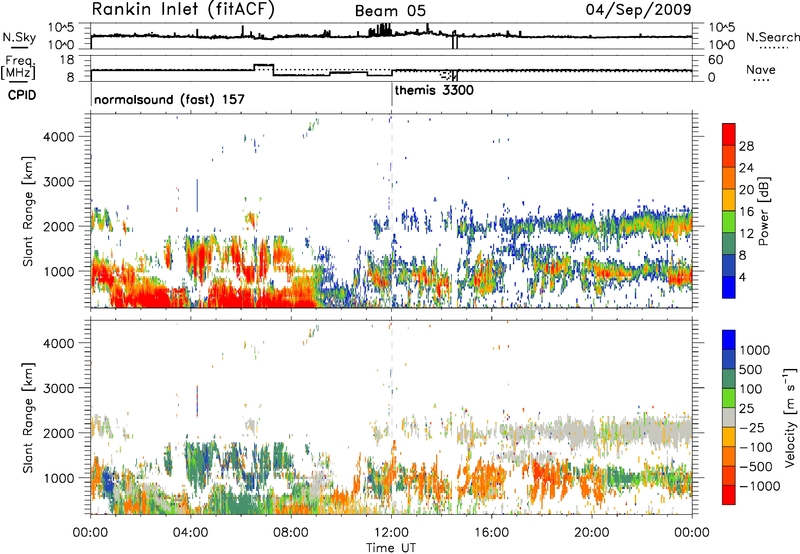Screen dimensions: 800x554
Task: Click the 08:00 time axis tick label
Action: pos(291,533)
